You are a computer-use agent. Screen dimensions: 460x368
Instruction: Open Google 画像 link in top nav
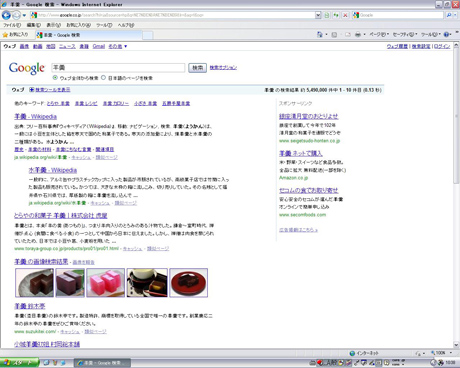24,46
